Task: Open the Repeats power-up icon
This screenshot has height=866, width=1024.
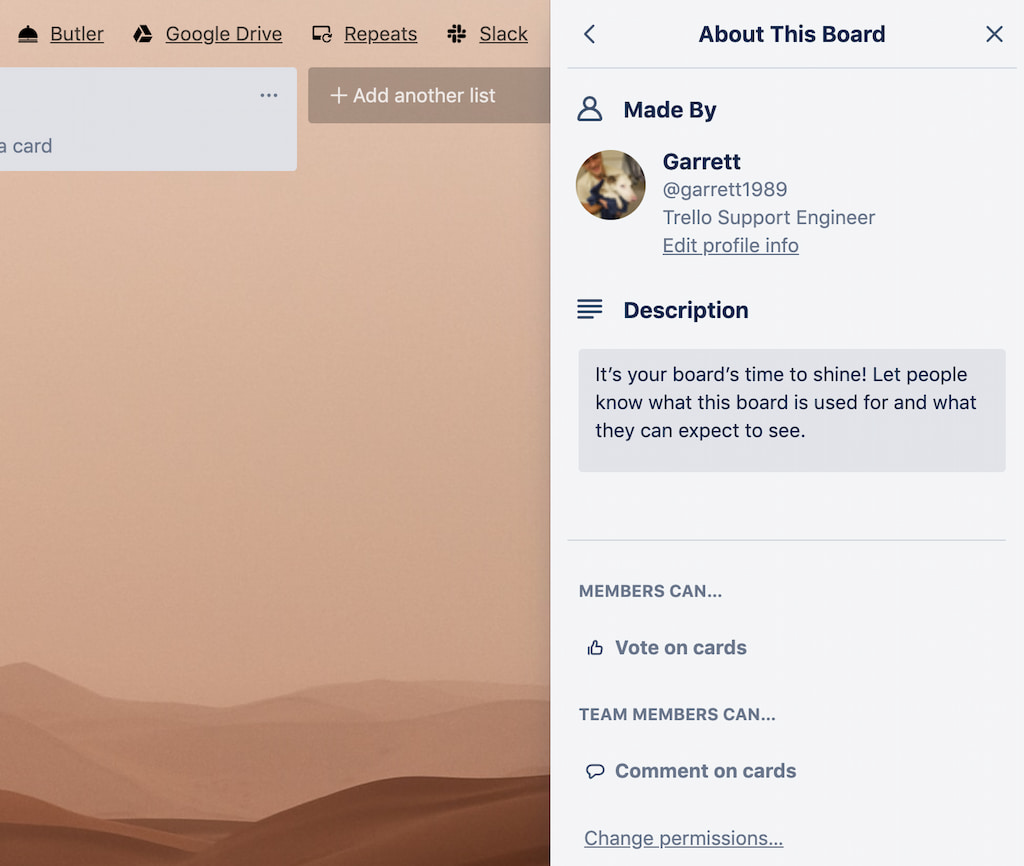Action: (x=322, y=33)
